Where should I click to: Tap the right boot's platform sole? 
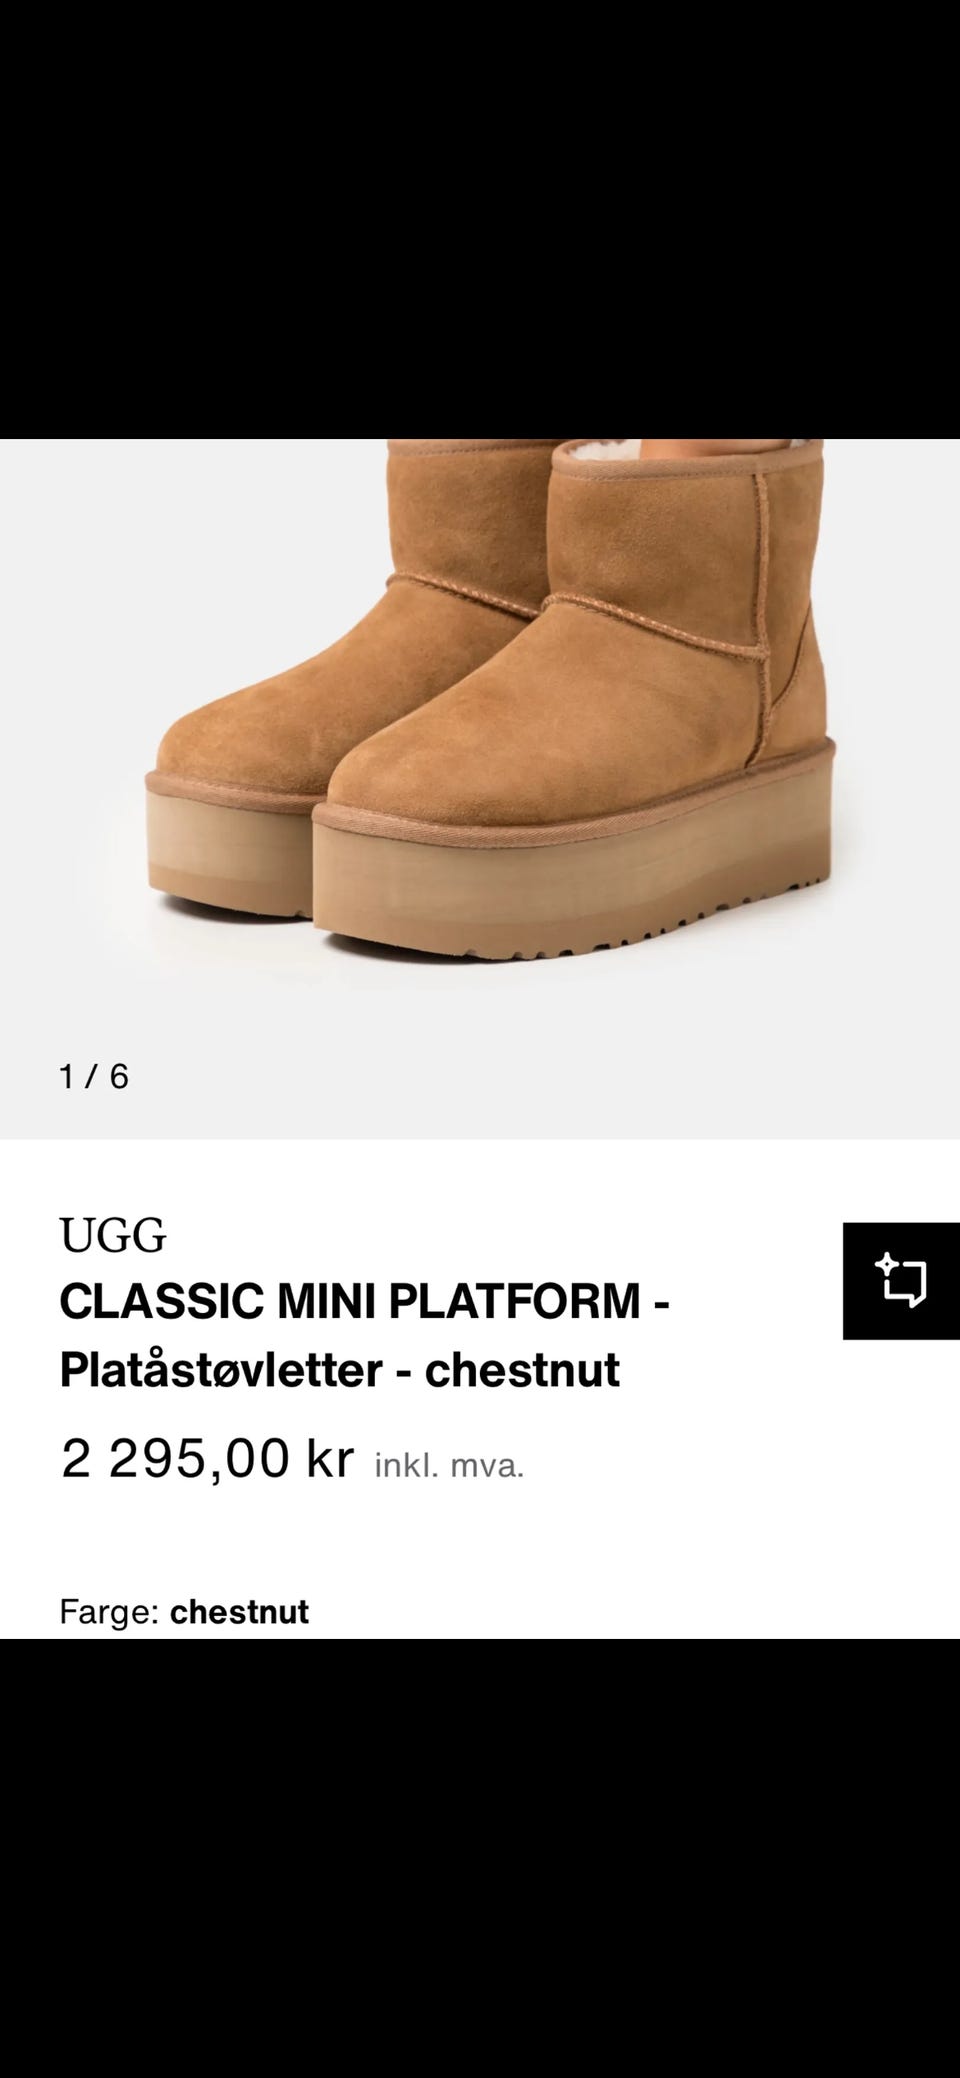570,880
